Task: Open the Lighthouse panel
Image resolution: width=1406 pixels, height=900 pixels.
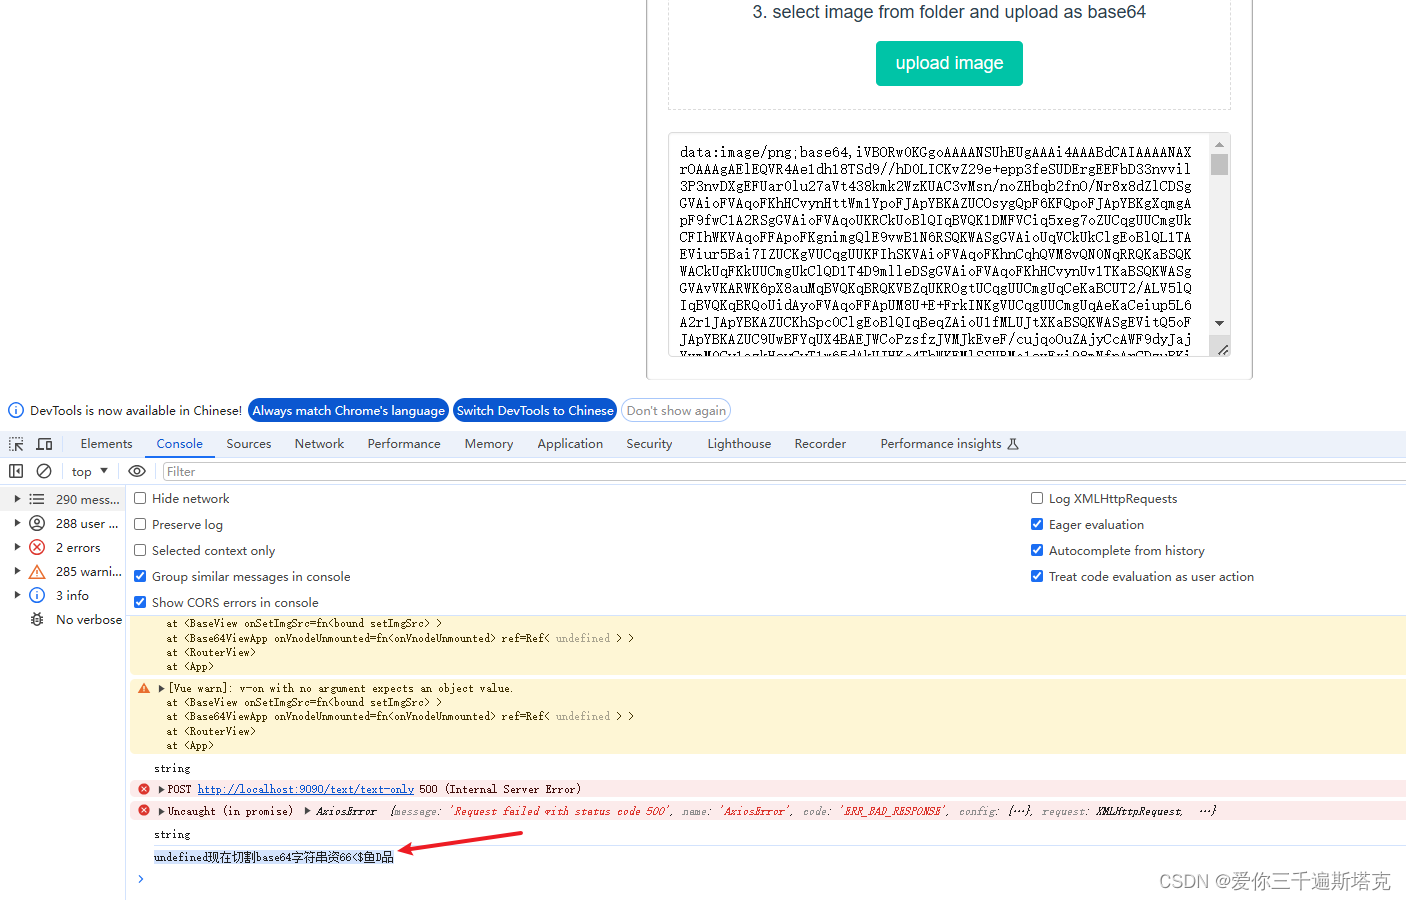Action: coord(738,443)
